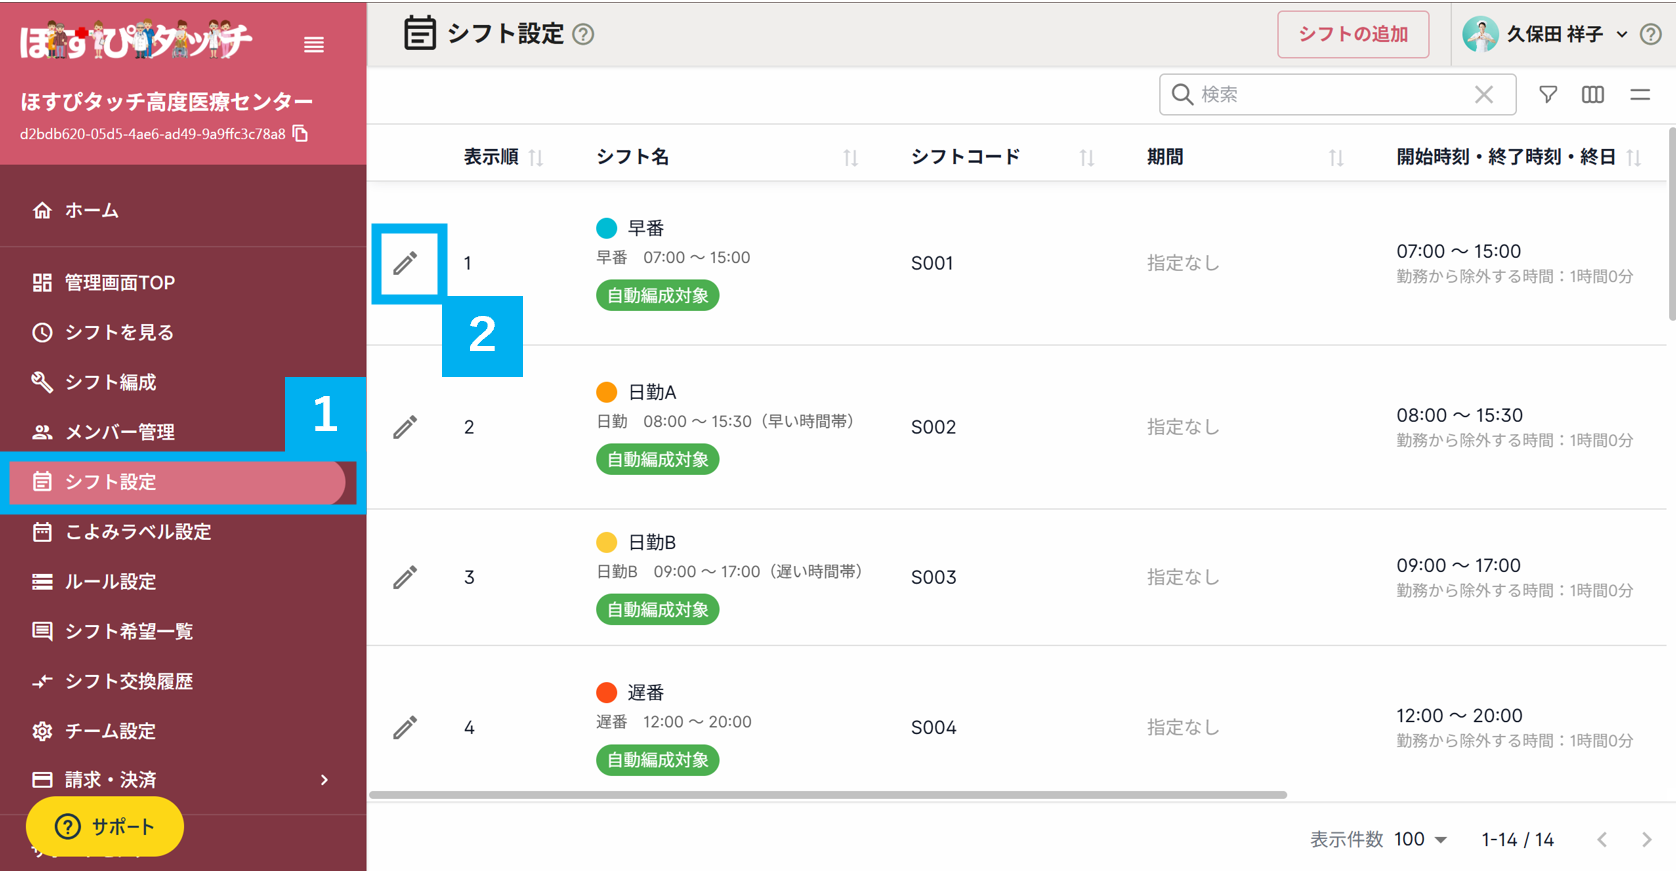Click the yellow color dot for 日勤B
This screenshot has width=1676, height=871.
click(607, 542)
